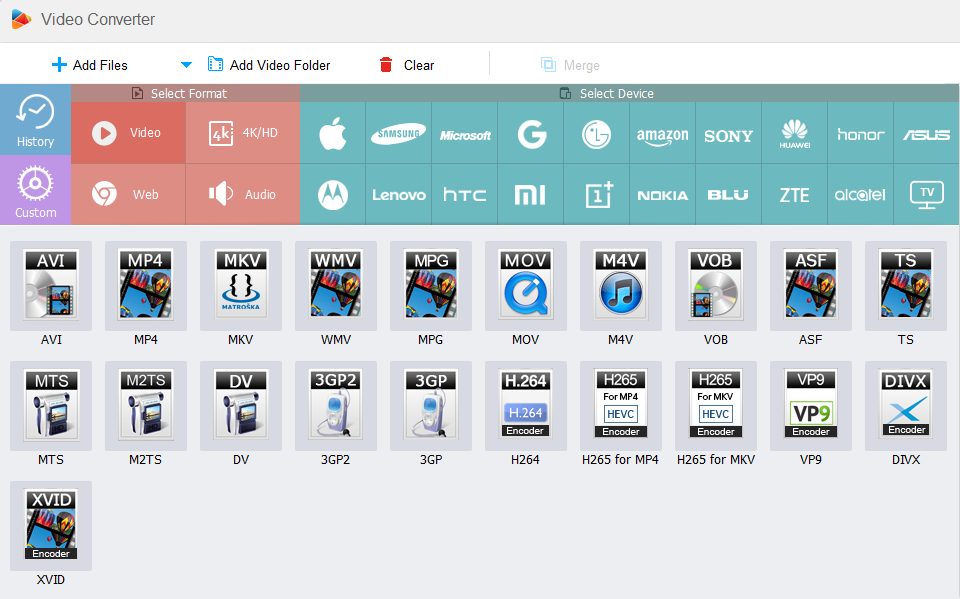Pick the VP9 encoder format
This screenshot has height=599, width=960.
(811, 406)
